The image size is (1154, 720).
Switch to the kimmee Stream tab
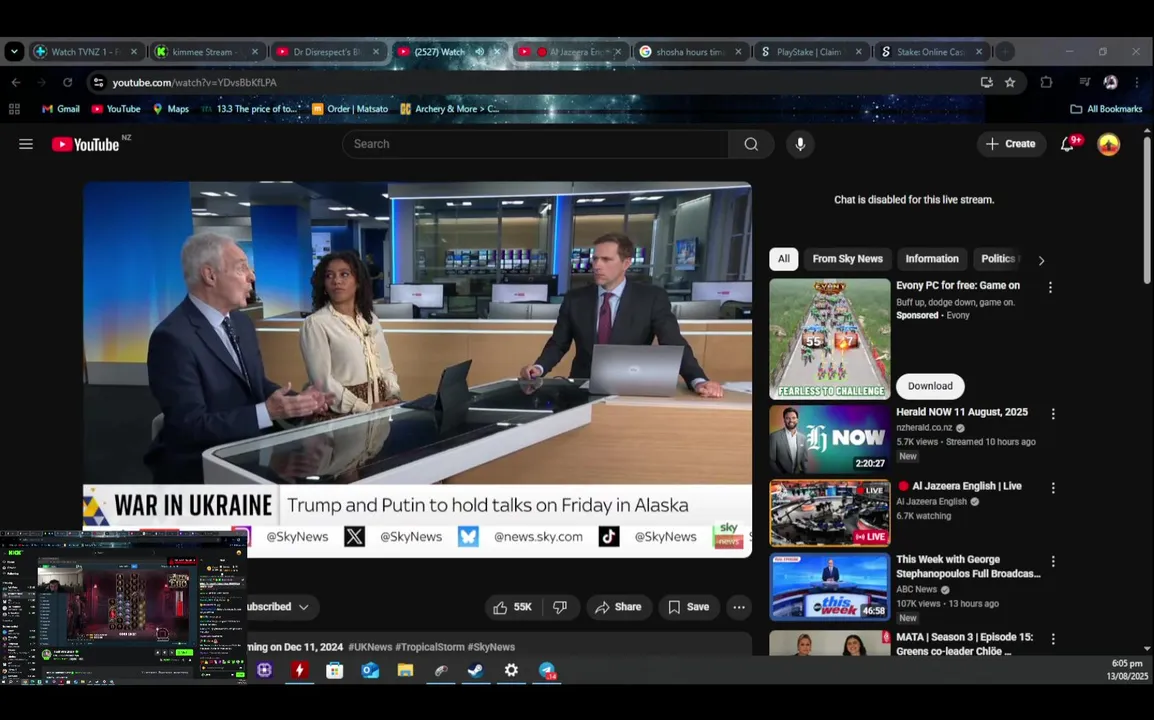coord(207,52)
